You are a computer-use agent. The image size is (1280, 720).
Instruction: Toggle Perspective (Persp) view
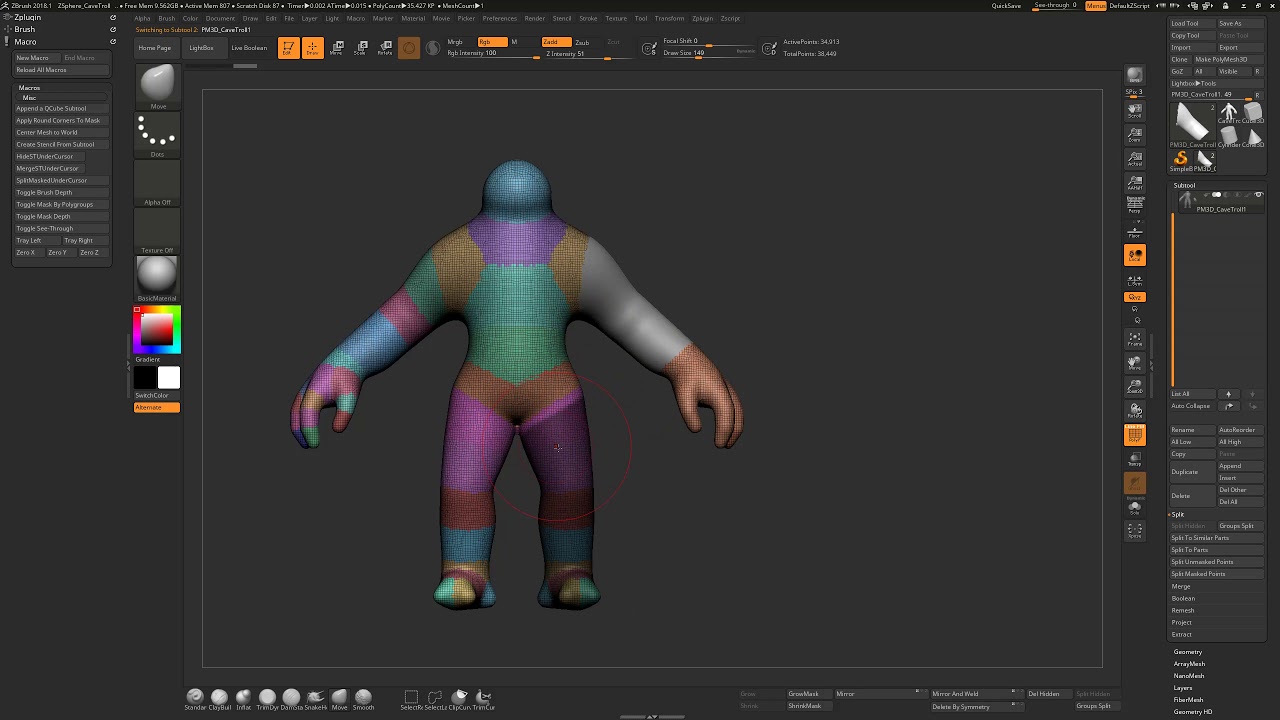coord(1134,205)
